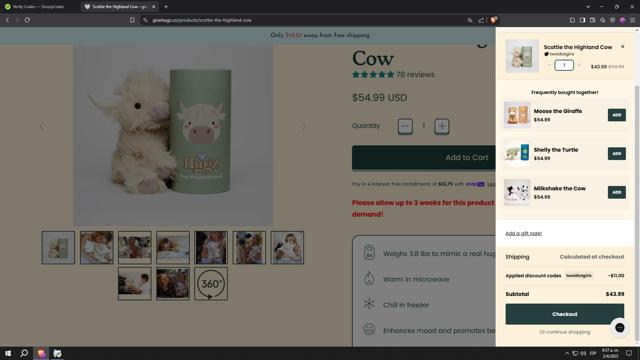Show hidden system tray icons chevron
This screenshot has width=640, height=360.
pos(567,353)
